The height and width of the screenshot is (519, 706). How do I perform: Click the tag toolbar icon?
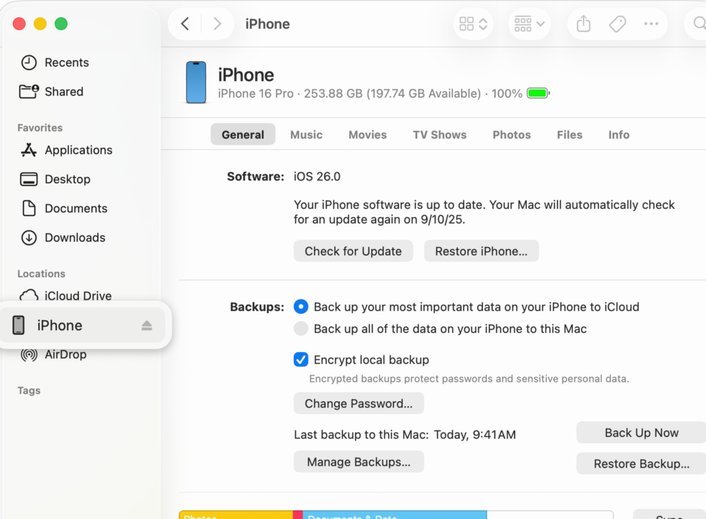coord(617,24)
